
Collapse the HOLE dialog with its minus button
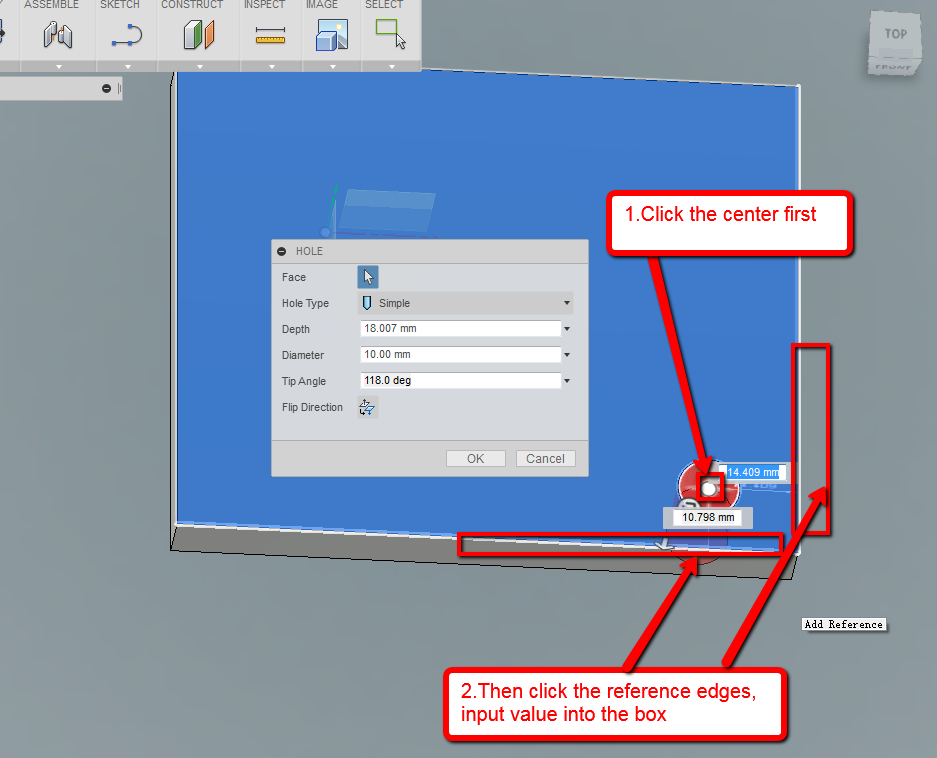[282, 251]
